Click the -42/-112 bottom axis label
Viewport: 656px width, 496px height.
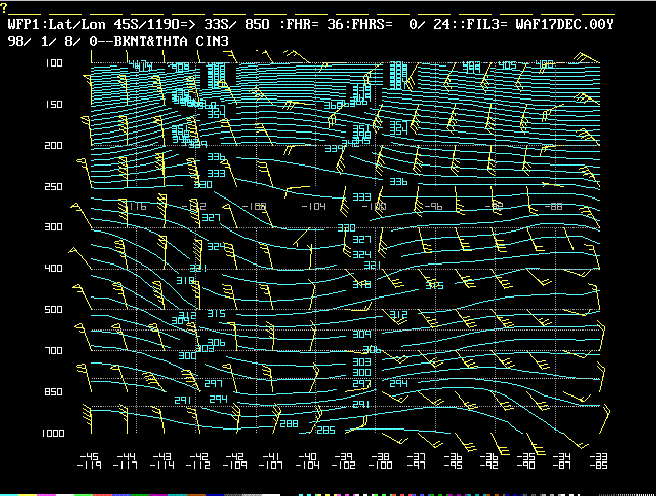pyautogui.click(x=198, y=461)
